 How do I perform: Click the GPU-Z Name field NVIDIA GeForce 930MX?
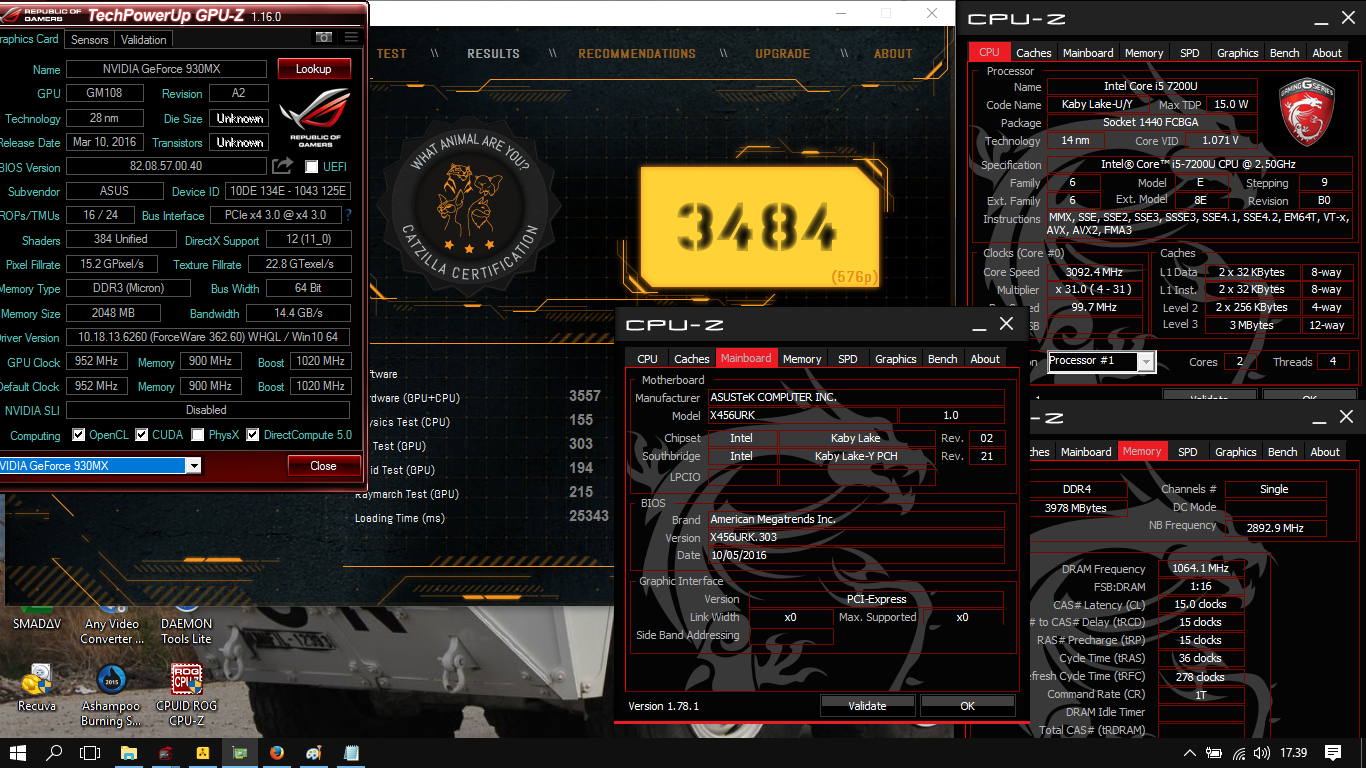[x=166, y=69]
